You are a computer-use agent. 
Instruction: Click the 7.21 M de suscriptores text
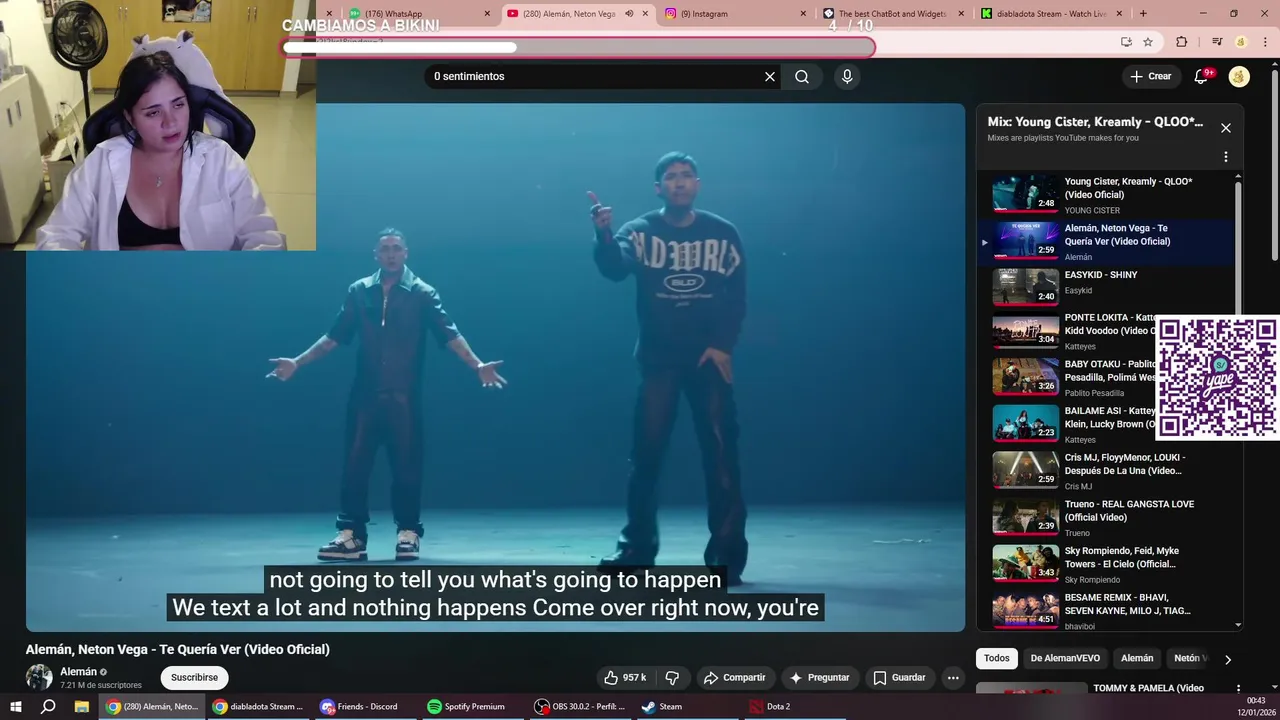101,685
